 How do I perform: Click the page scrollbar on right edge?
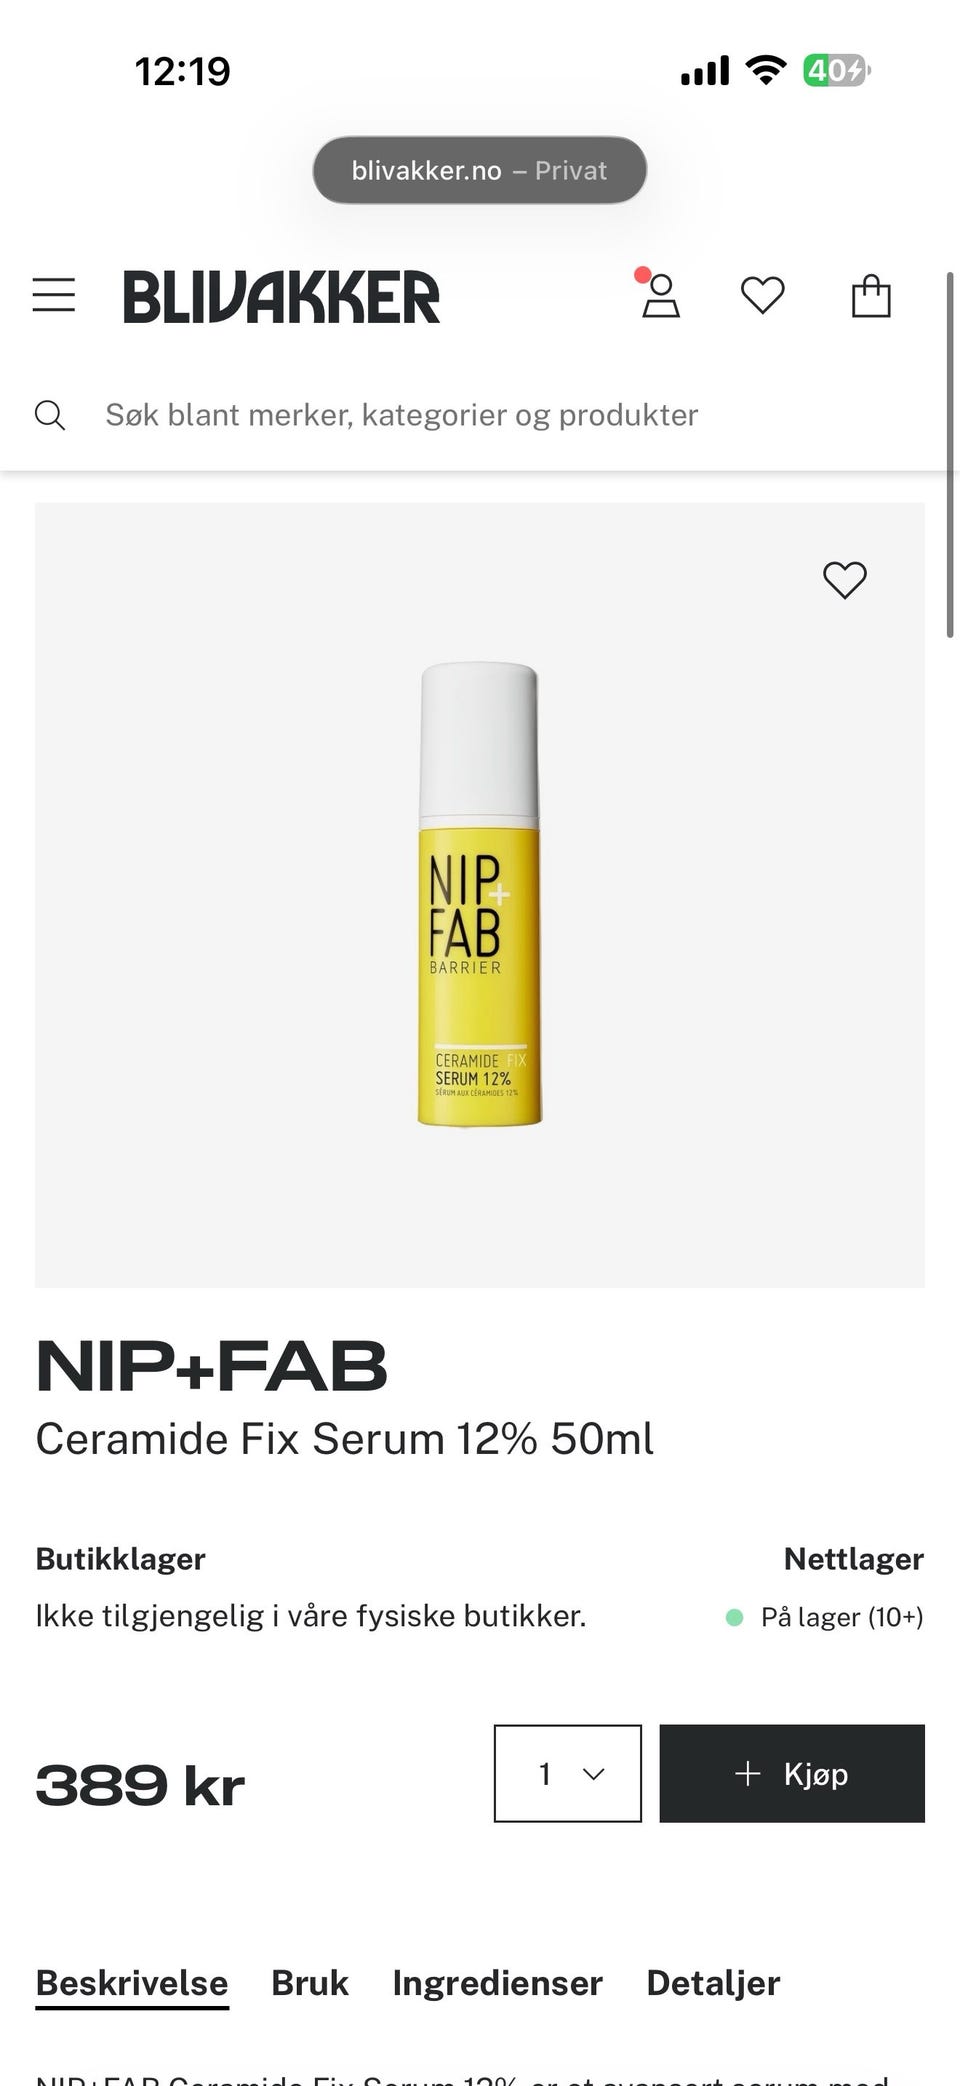coord(950,453)
